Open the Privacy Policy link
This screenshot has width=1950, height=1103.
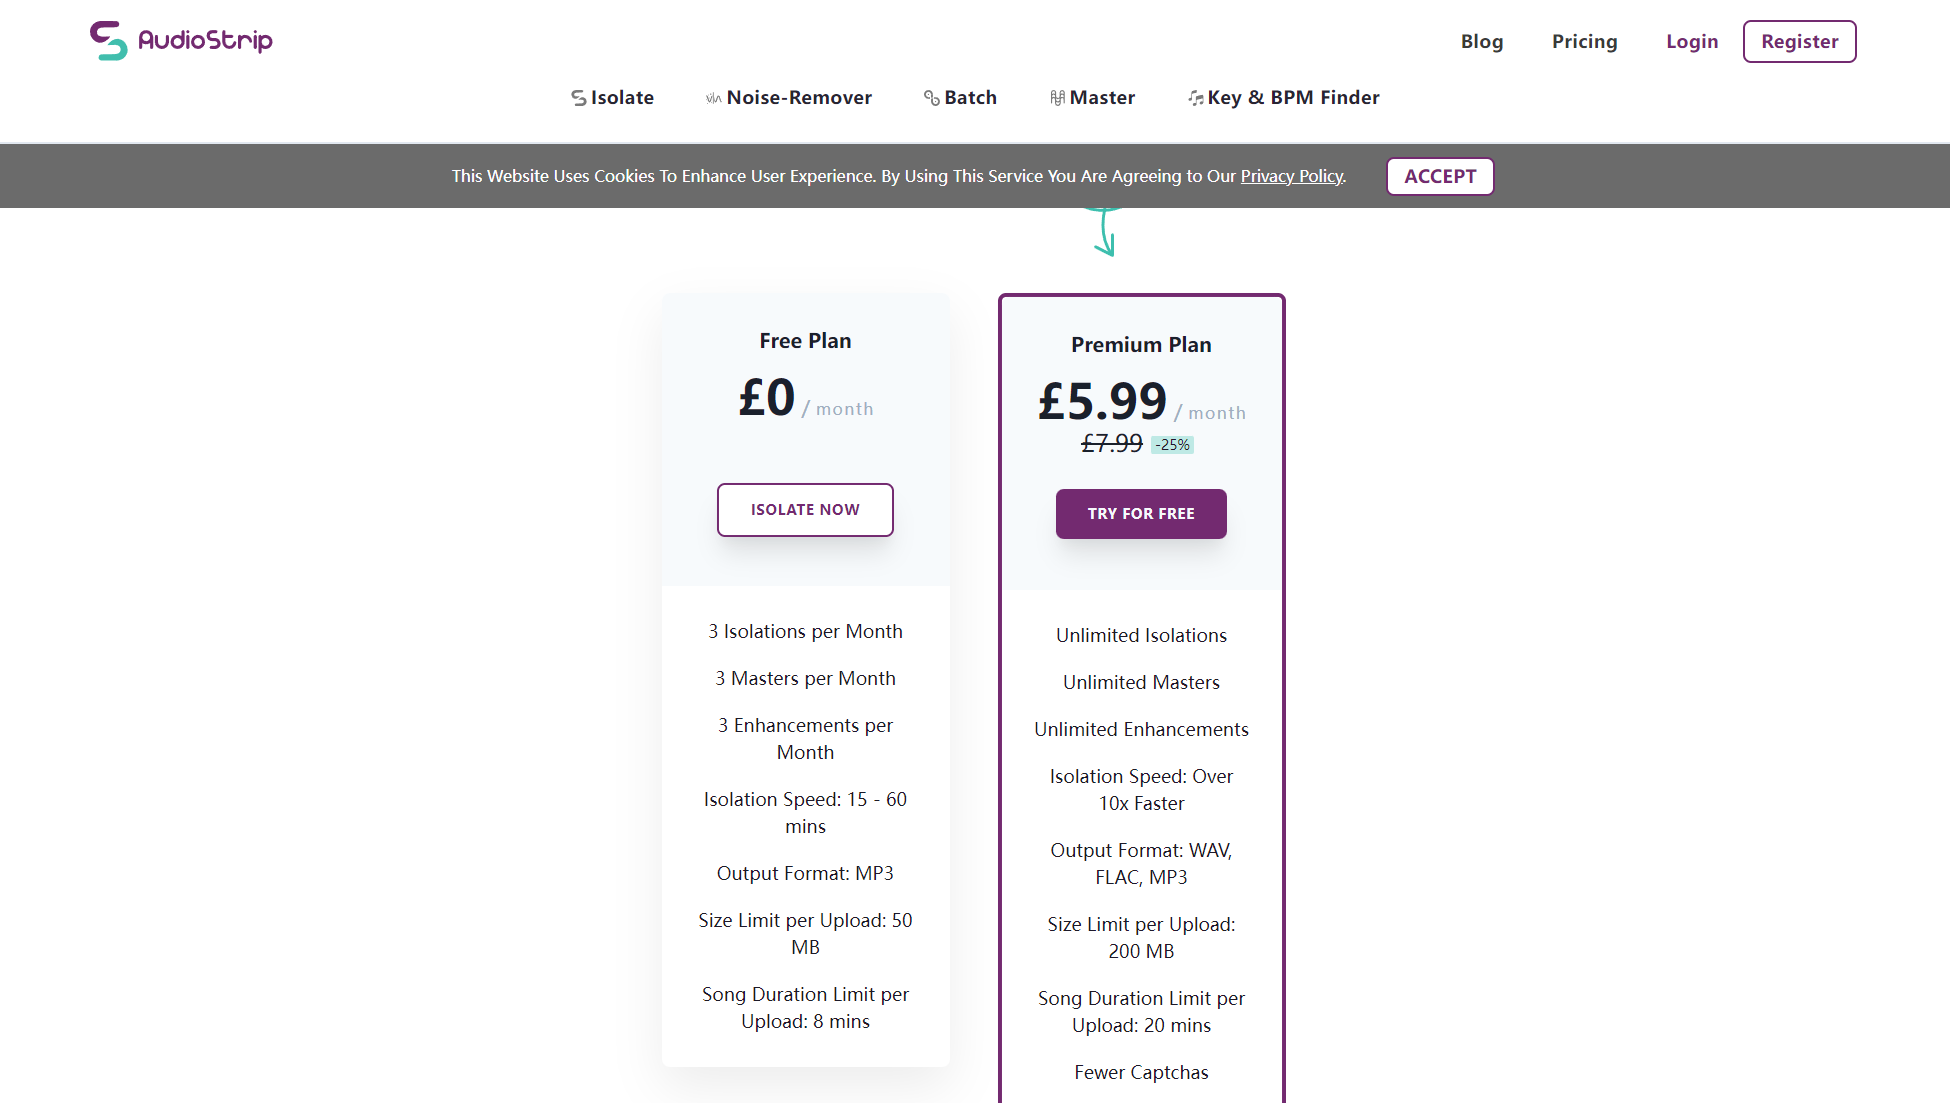pyautogui.click(x=1291, y=176)
